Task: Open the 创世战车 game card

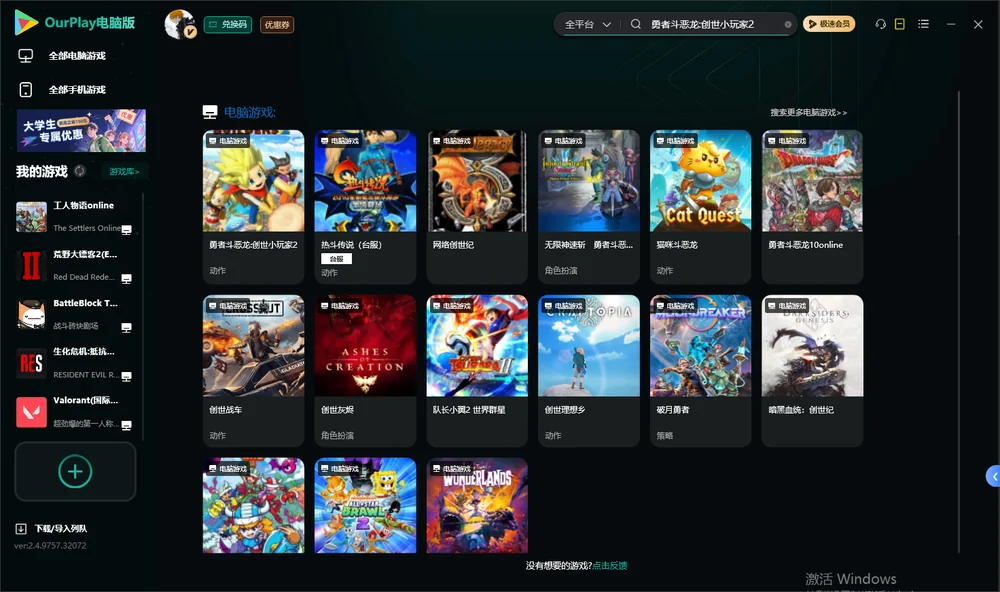Action: point(253,371)
